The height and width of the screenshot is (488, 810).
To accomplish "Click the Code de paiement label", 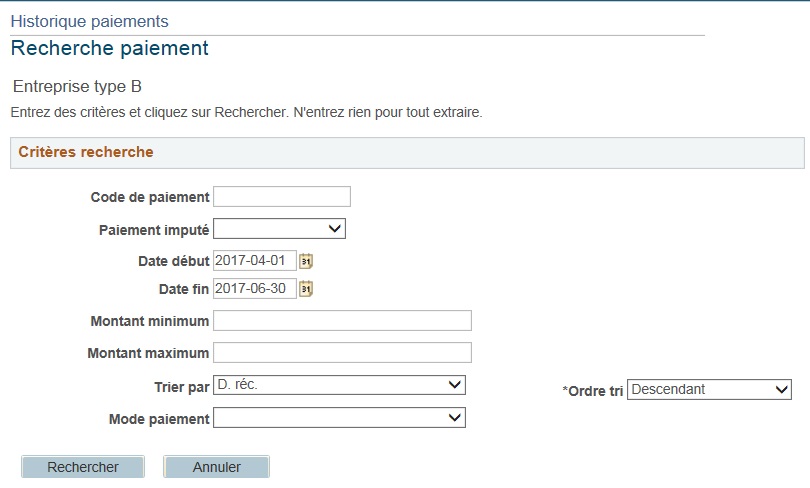I will (150, 197).
